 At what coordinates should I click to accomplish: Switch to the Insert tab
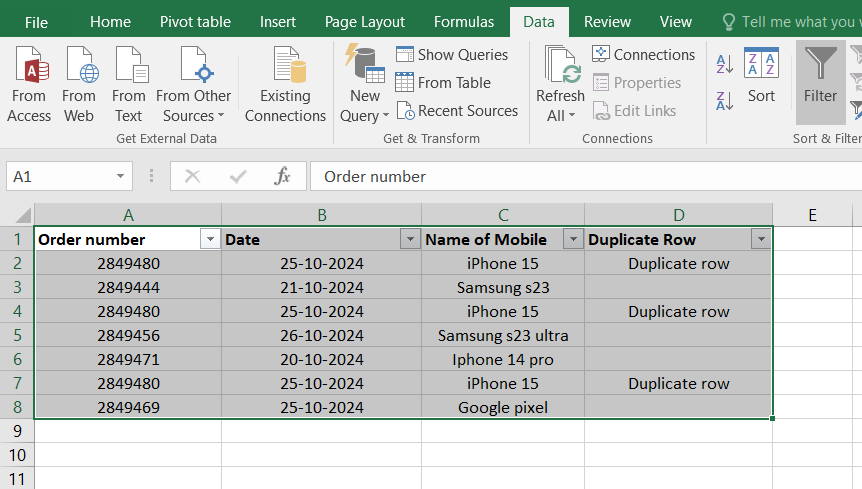pyautogui.click(x=278, y=22)
